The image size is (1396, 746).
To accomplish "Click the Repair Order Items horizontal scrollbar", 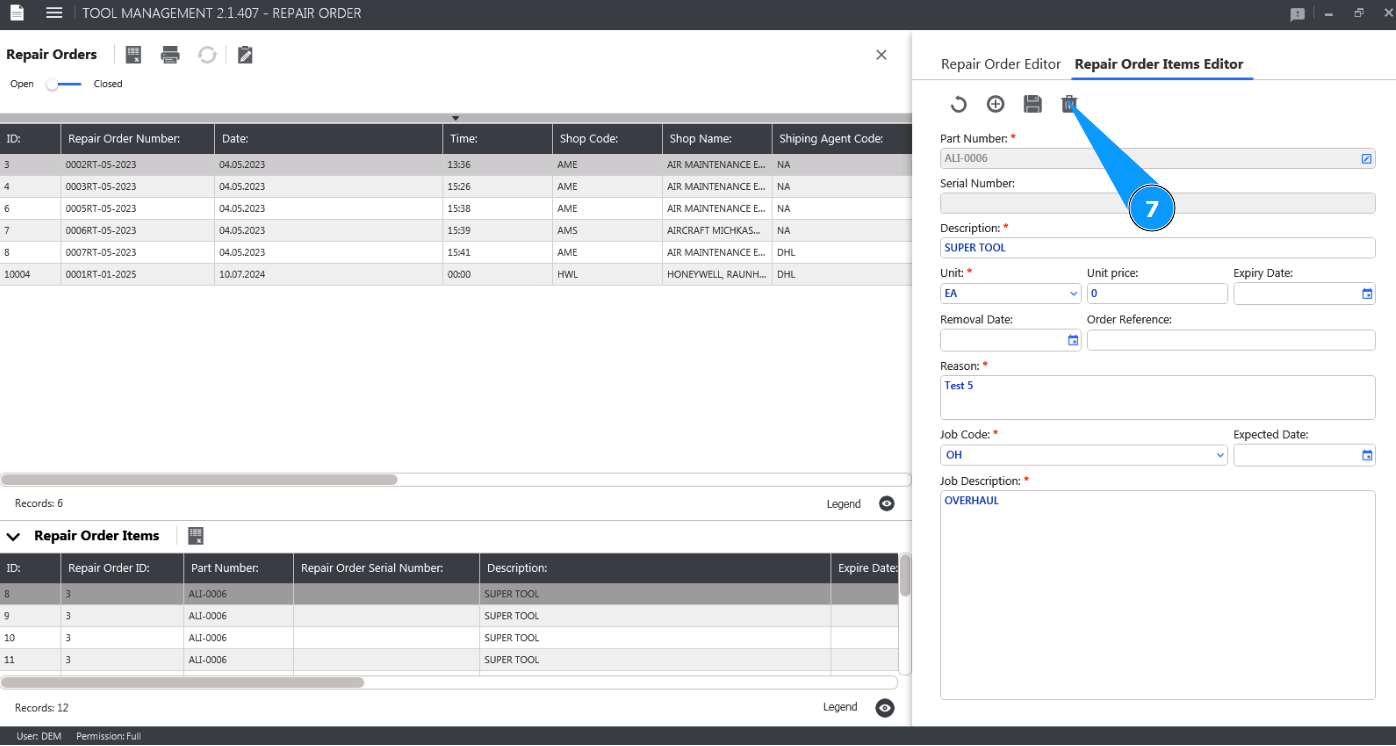I will coord(182,683).
